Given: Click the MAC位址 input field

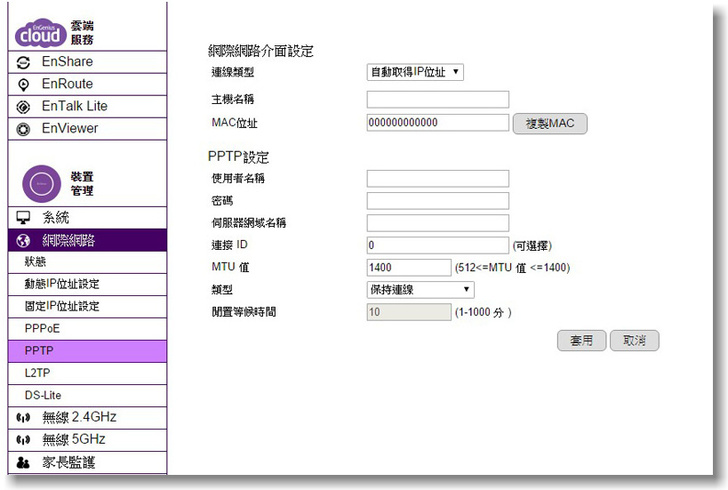Looking at the screenshot, I should pos(438,123).
